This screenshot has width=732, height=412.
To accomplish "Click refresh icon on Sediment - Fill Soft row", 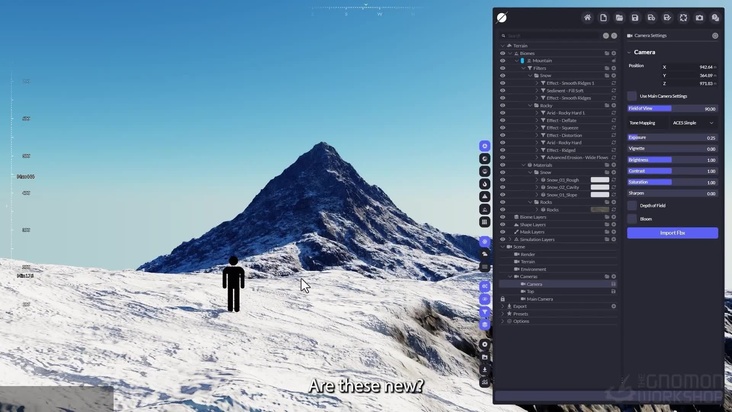I will (x=614, y=91).
